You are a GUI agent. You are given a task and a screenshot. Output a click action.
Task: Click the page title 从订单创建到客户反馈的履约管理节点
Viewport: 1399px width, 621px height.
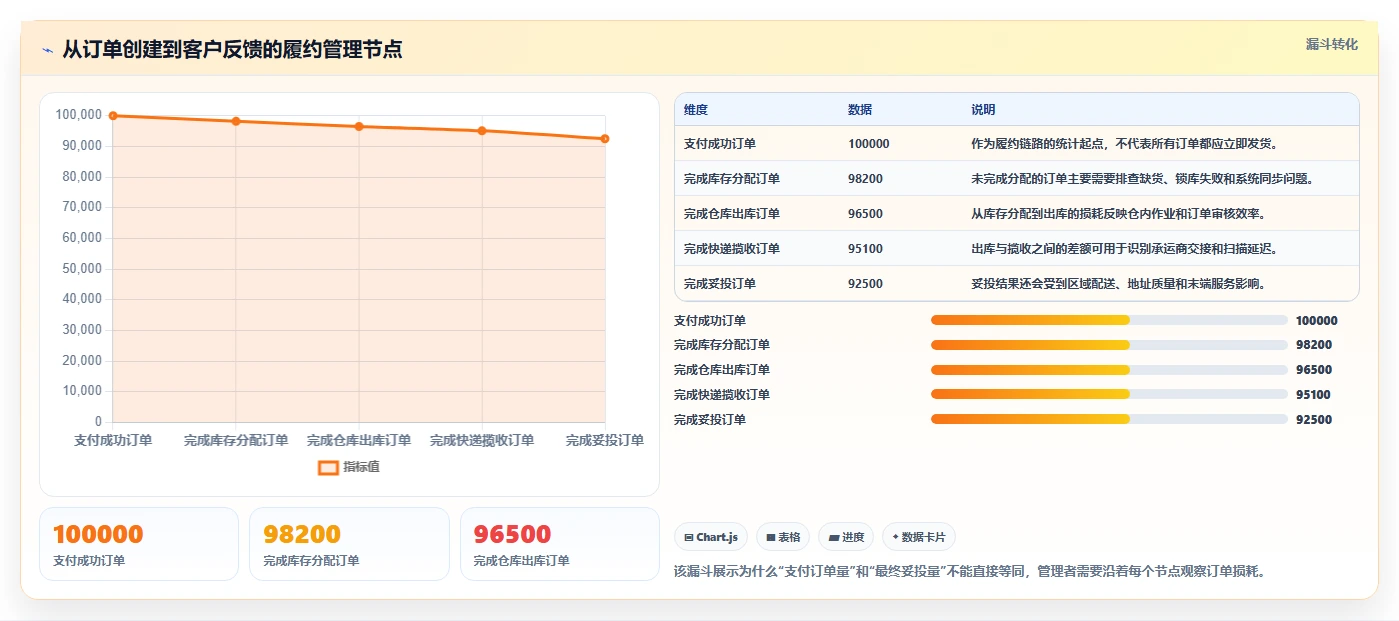click(232, 50)
